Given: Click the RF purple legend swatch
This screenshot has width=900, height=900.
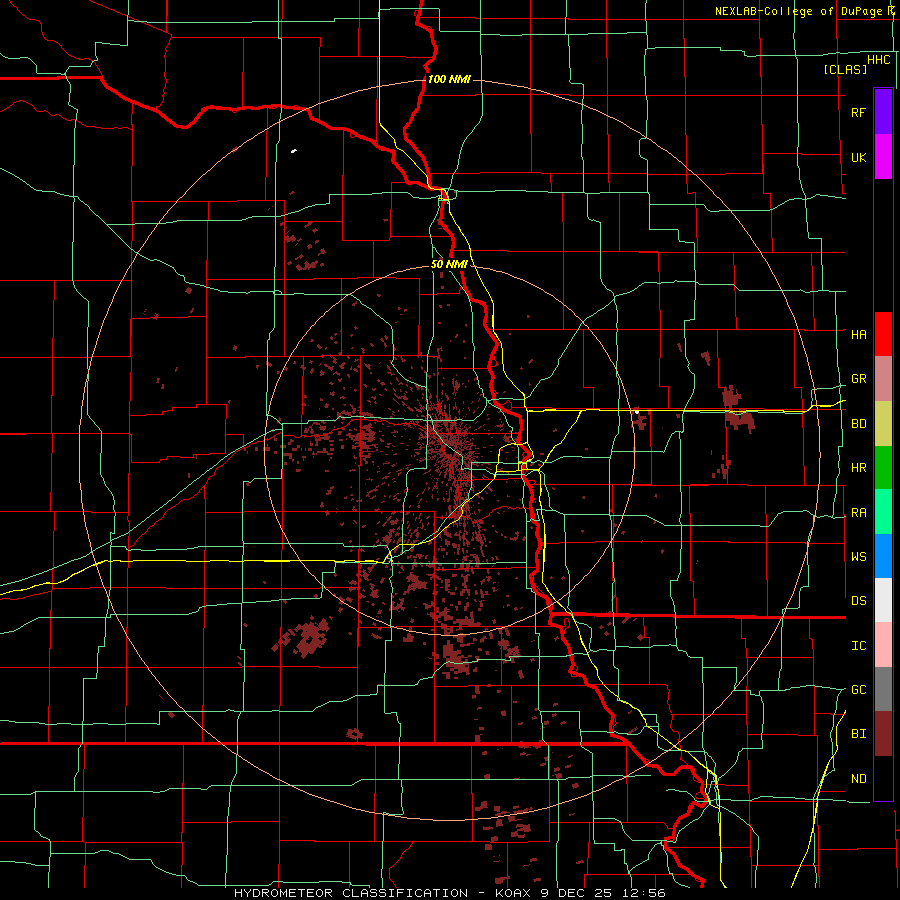Looking at the screenshot, I should (x=883, y=111).
